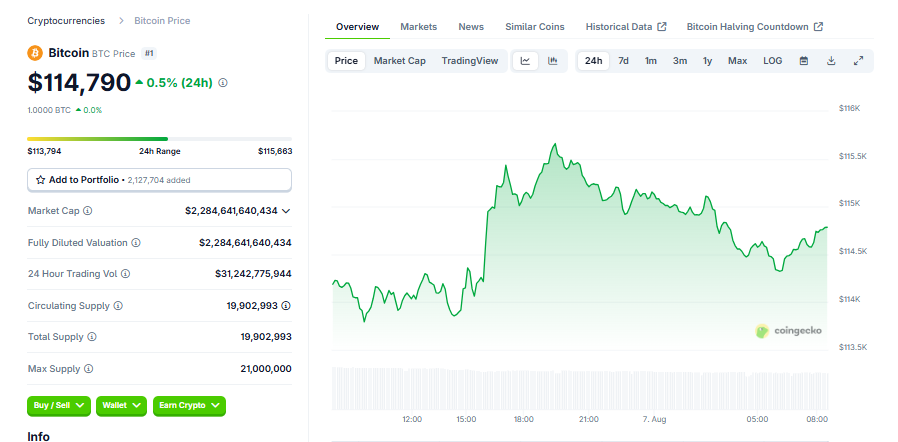
Task: Click the price chart peak near 21:00
Action: coord(554,145)
